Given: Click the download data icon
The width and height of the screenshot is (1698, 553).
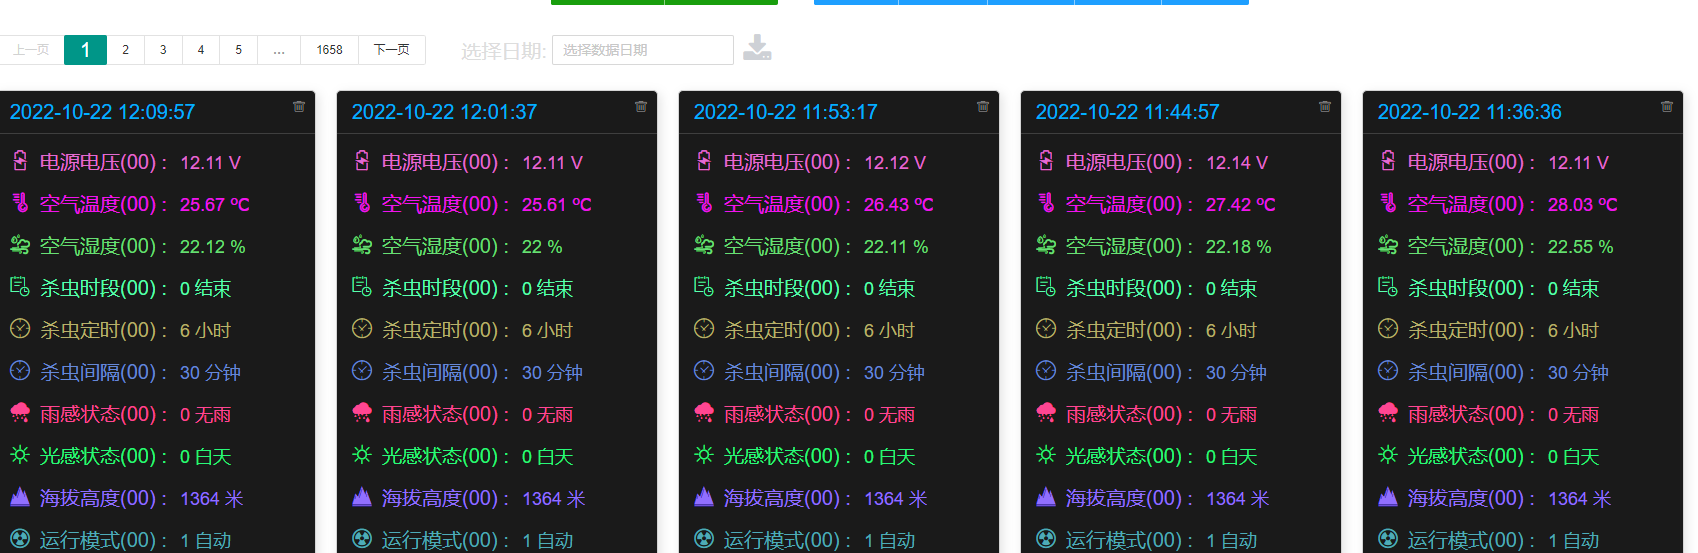Looking at the screenshot, I should (x=757, y=48).
